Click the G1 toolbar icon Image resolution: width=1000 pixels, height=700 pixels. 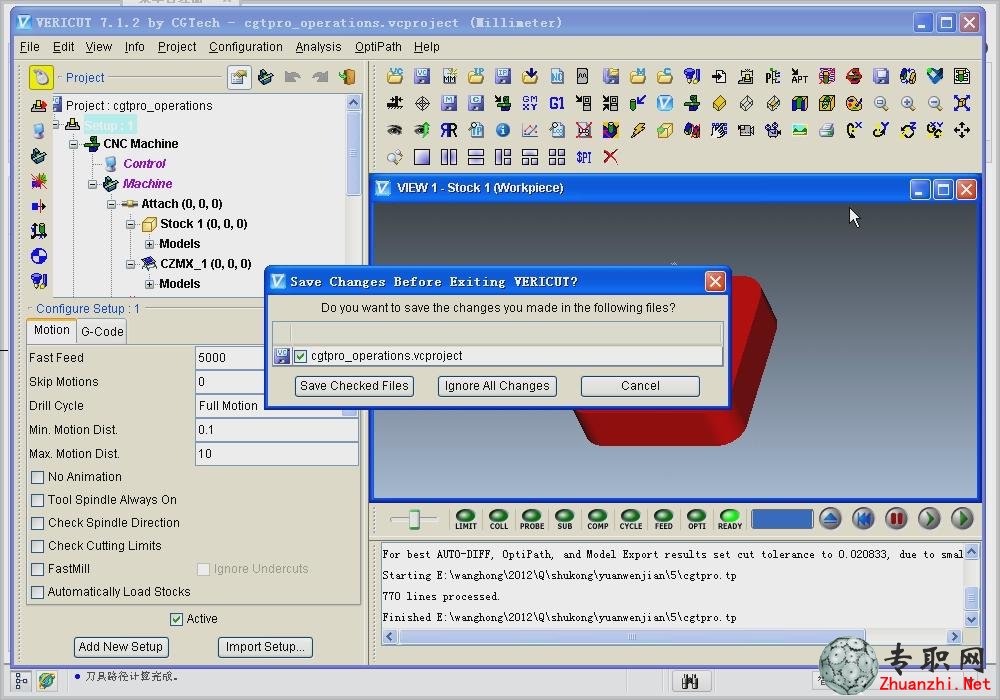557,103
